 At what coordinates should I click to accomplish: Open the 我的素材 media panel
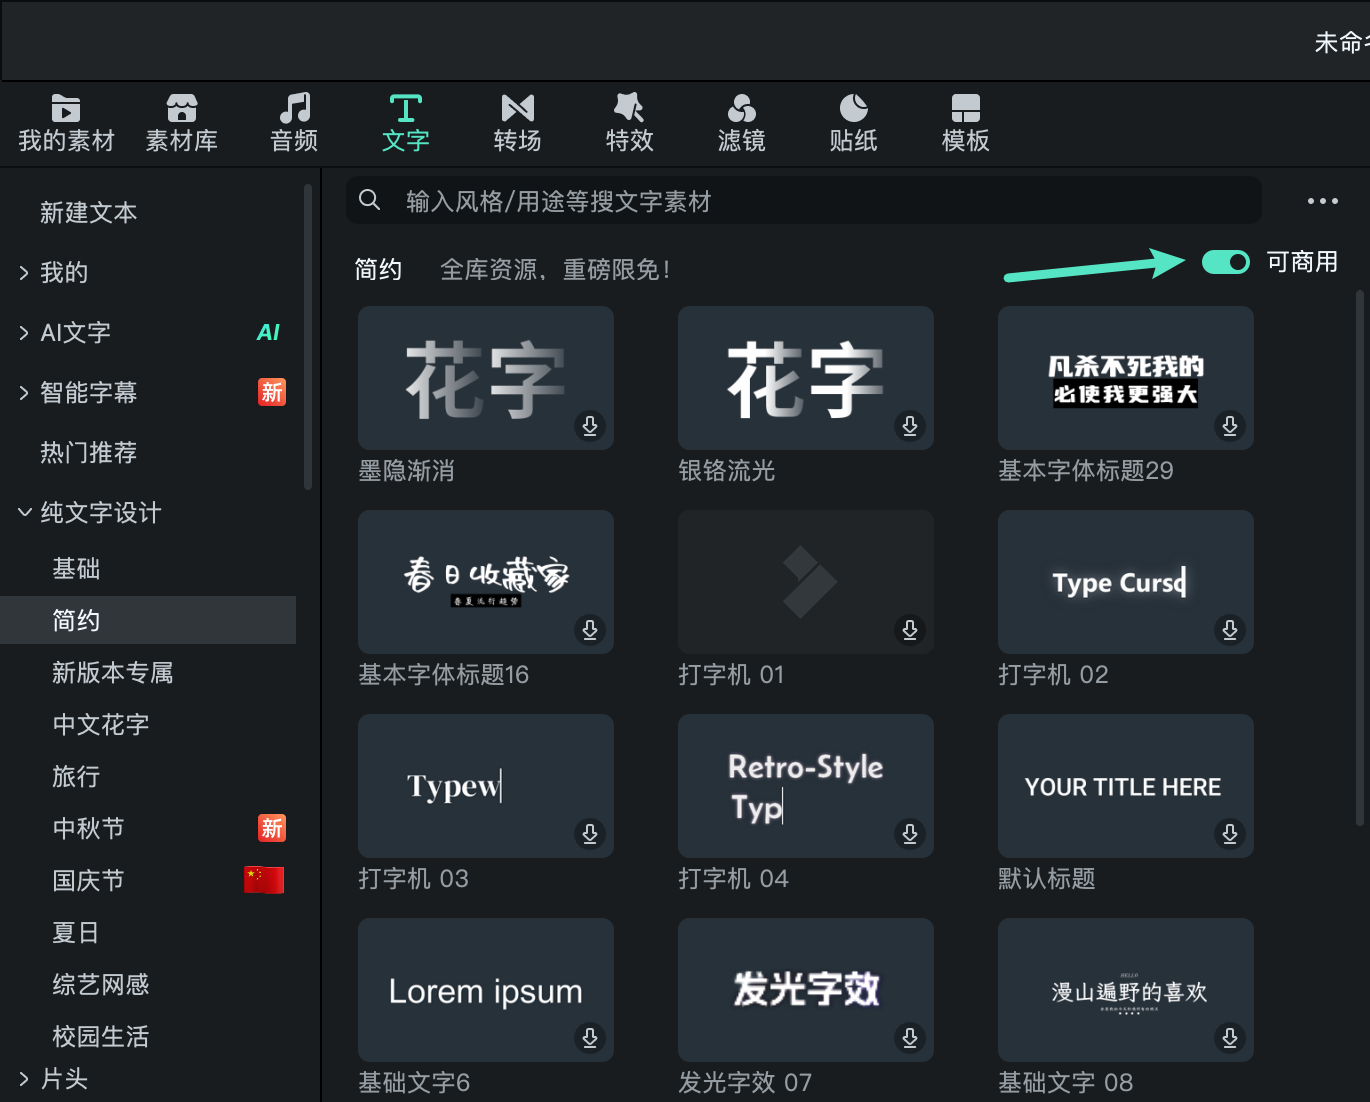[x=66, y=123]
